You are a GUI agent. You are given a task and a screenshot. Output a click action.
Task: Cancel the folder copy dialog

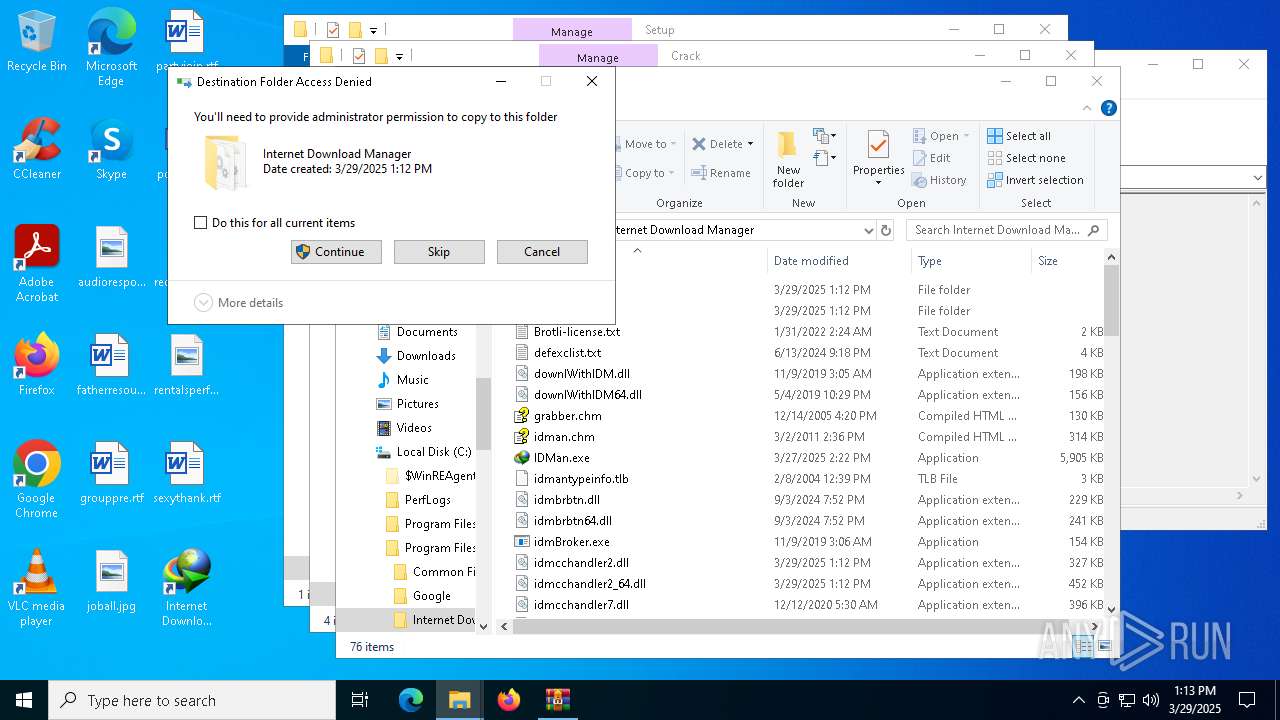point(542,252)
